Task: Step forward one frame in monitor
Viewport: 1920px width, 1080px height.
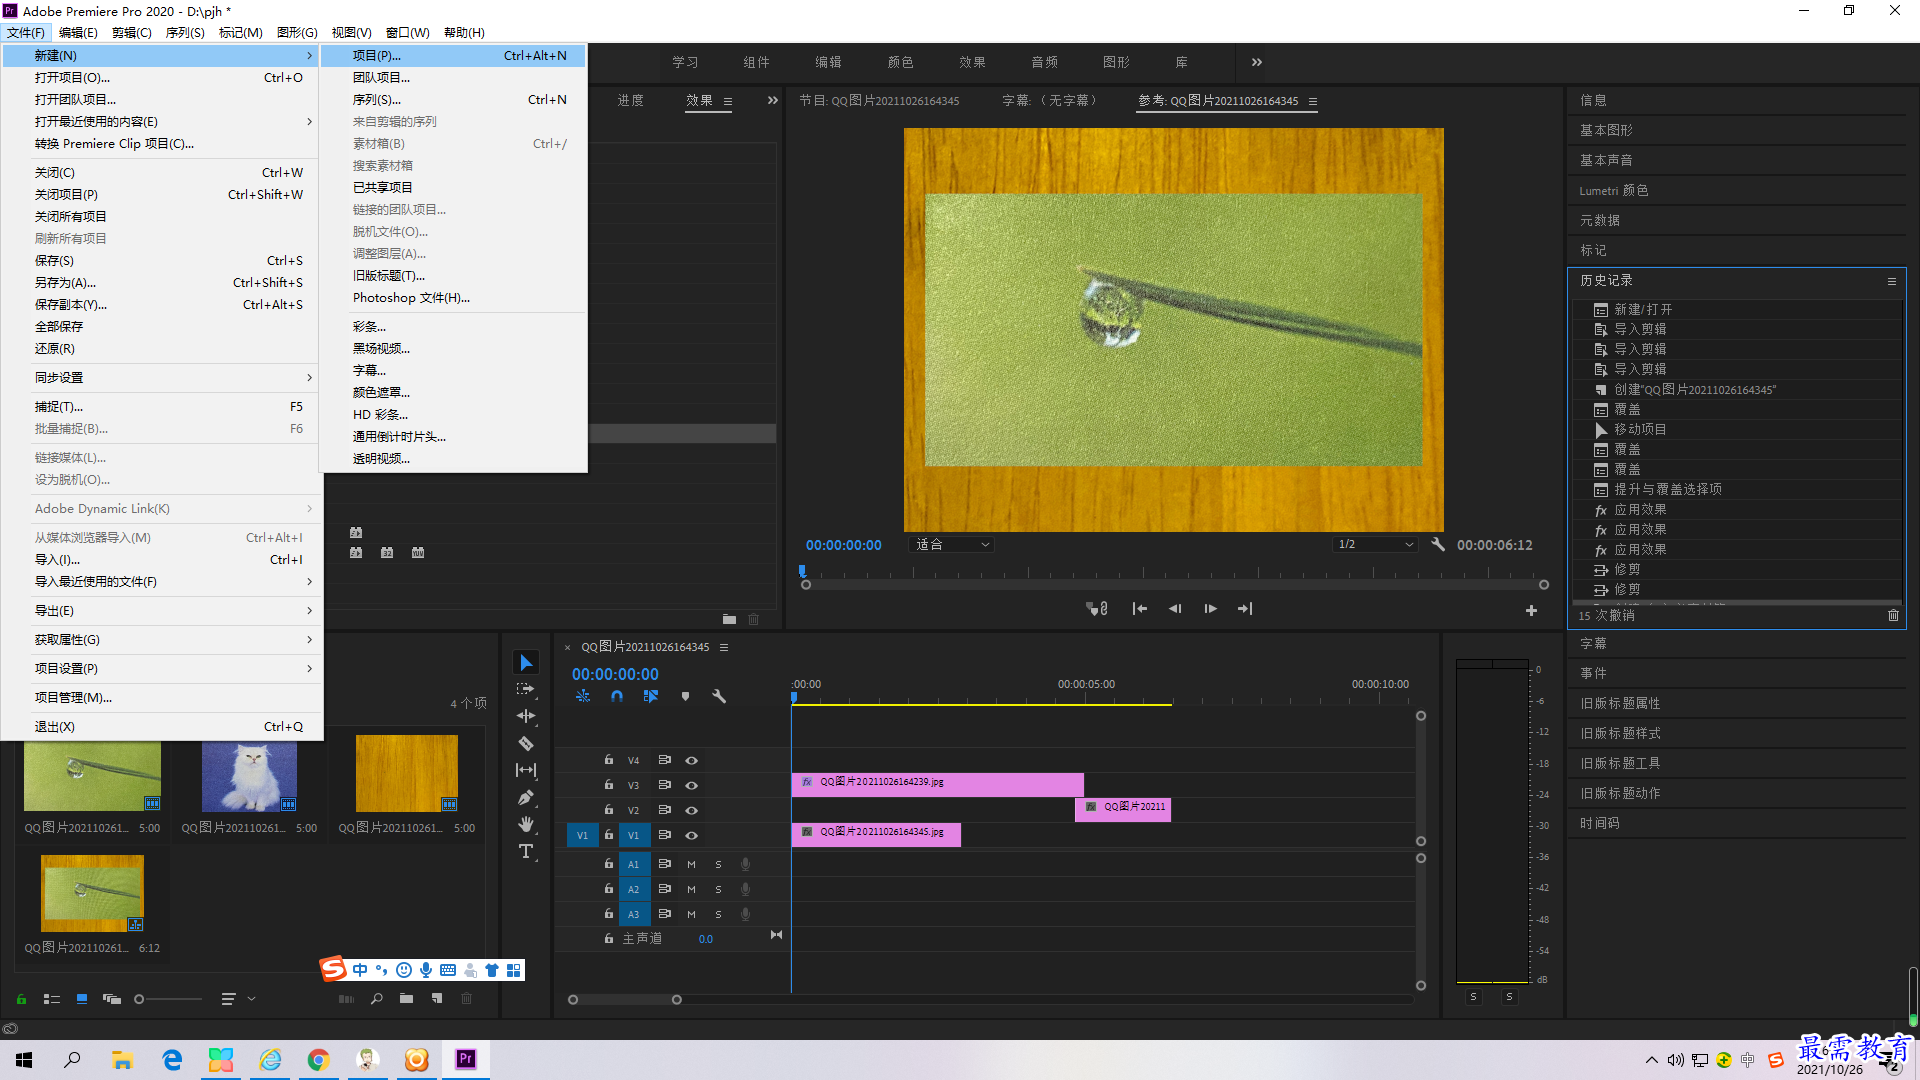Action: click(1210, 609)
